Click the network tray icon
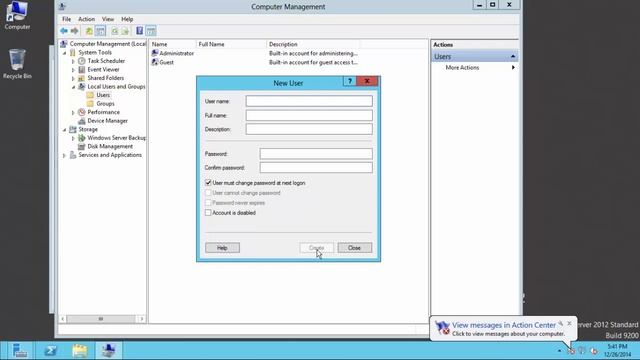 point(582,351)
